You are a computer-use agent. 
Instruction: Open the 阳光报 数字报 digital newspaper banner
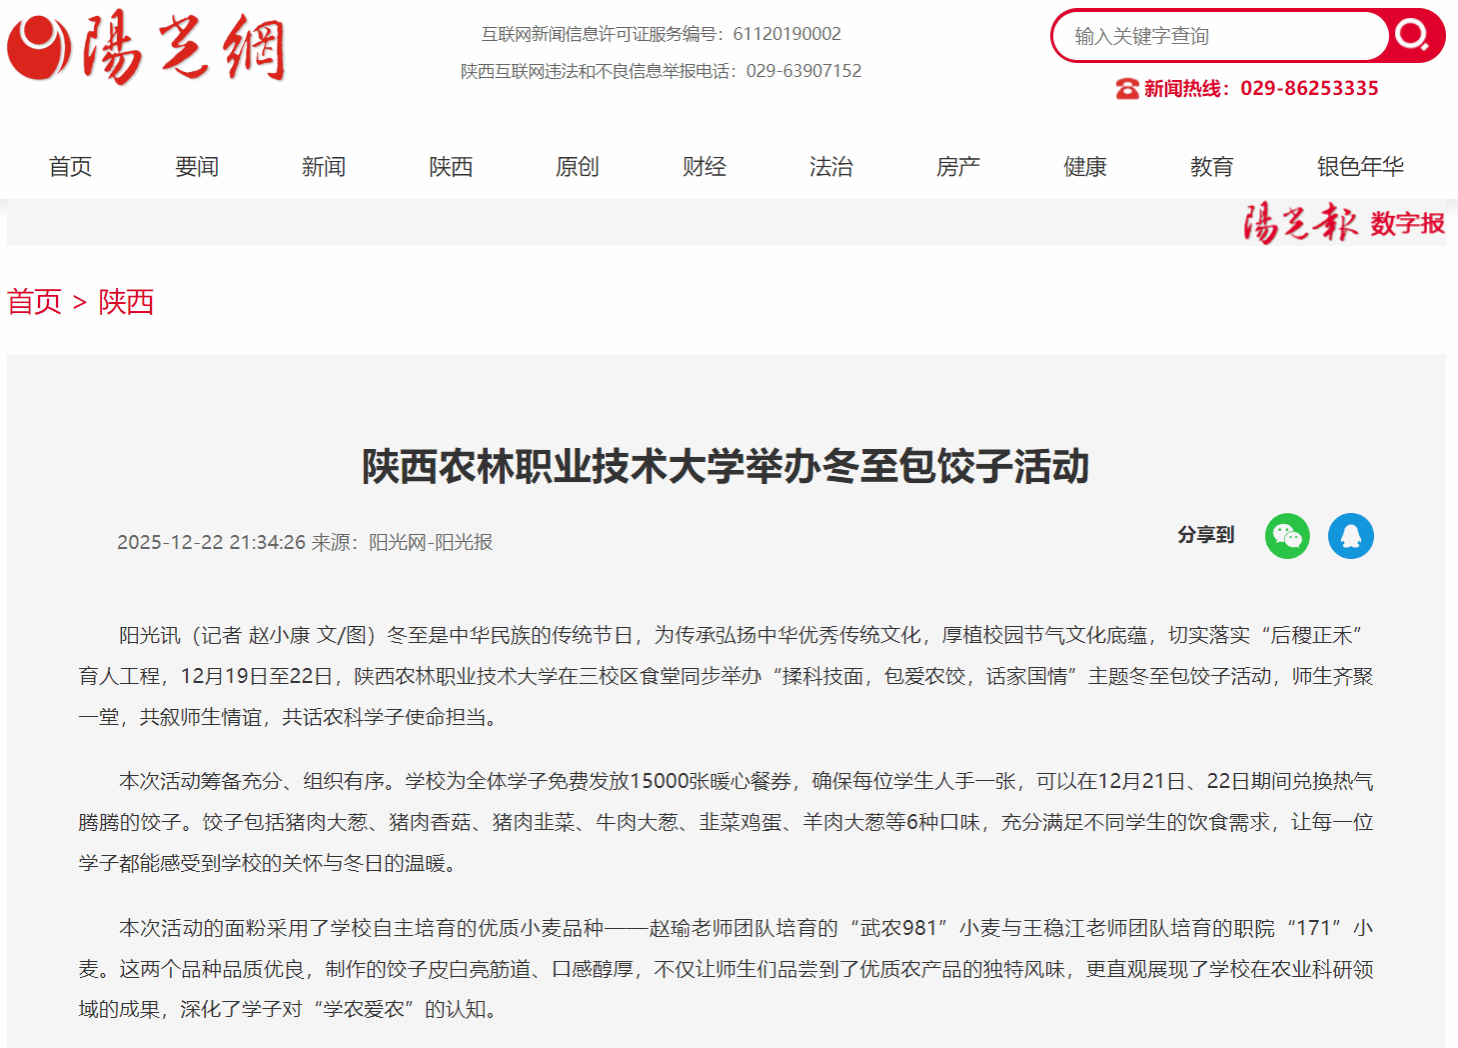1343,223
